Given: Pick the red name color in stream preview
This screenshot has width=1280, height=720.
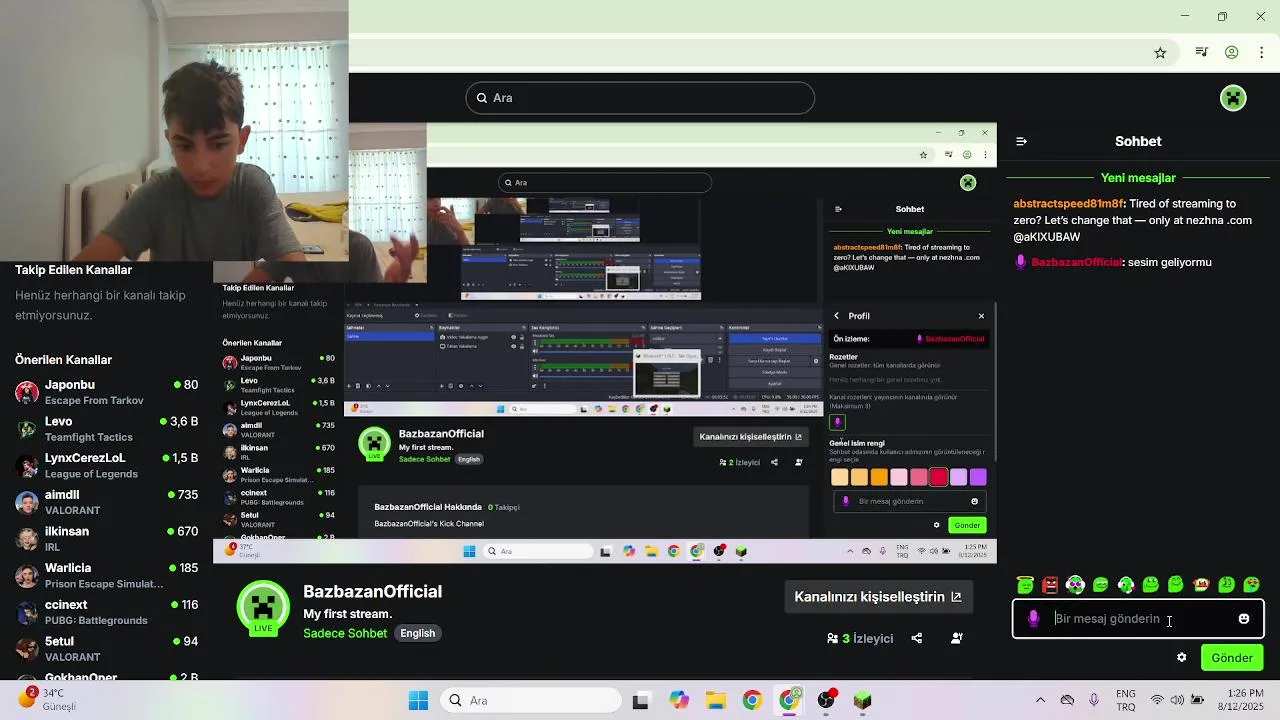Looking at the screenshot, I should pyautogui.click(x=938, y=477).
